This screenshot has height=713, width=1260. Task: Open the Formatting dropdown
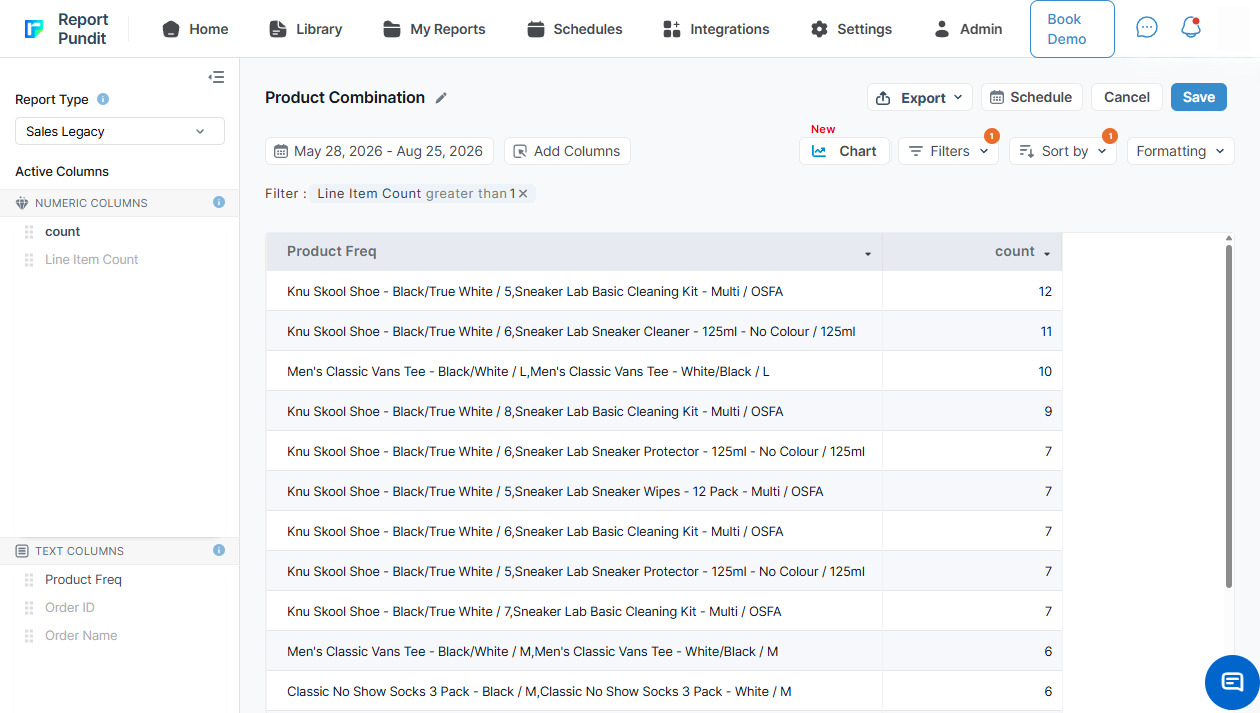pyautogui.click(x=1180, y=151)
